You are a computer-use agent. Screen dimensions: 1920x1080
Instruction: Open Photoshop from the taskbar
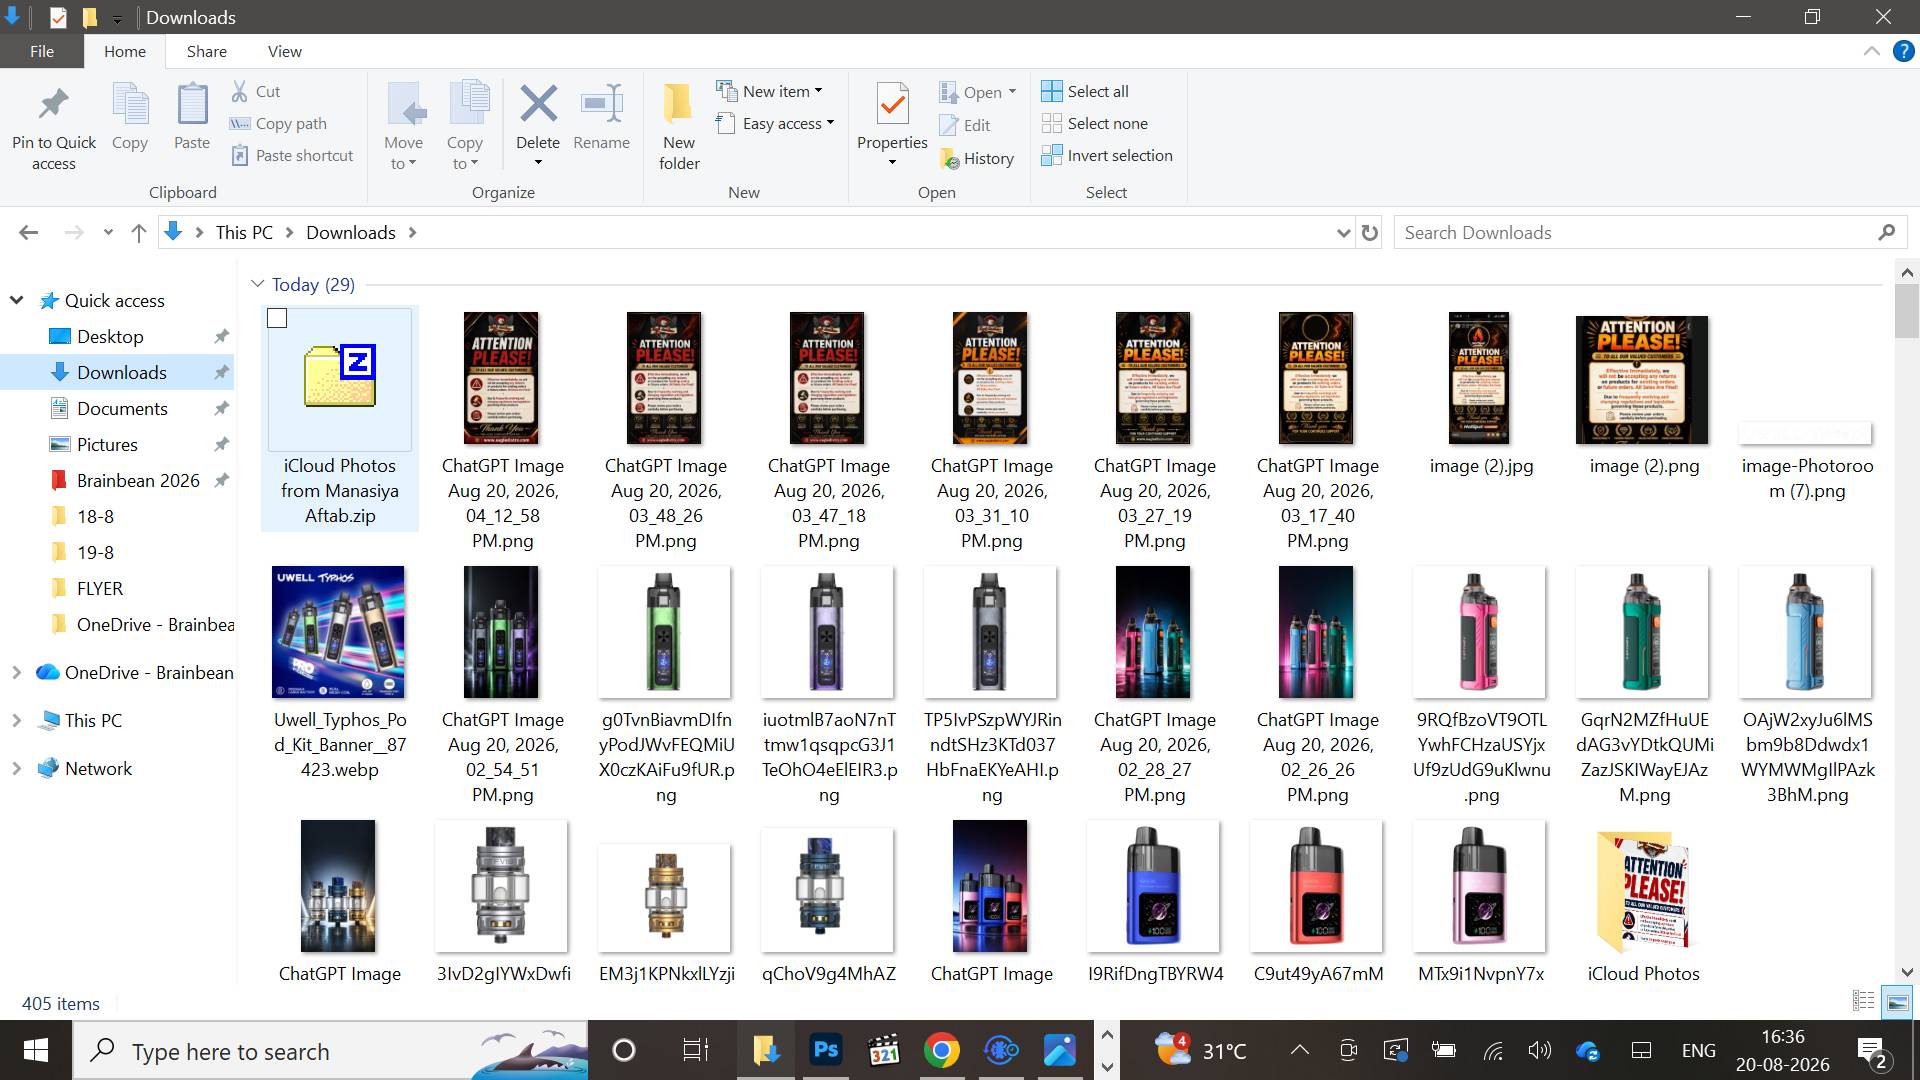click(826, 1050)
